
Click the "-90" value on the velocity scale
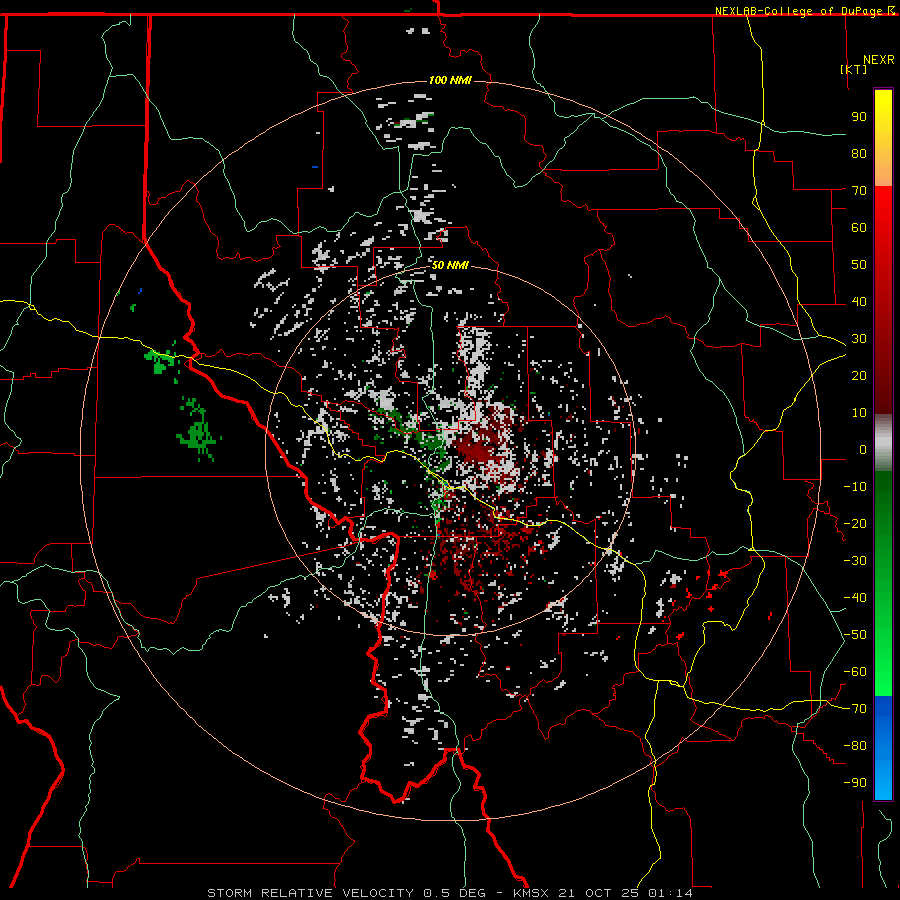pos(855,783)
